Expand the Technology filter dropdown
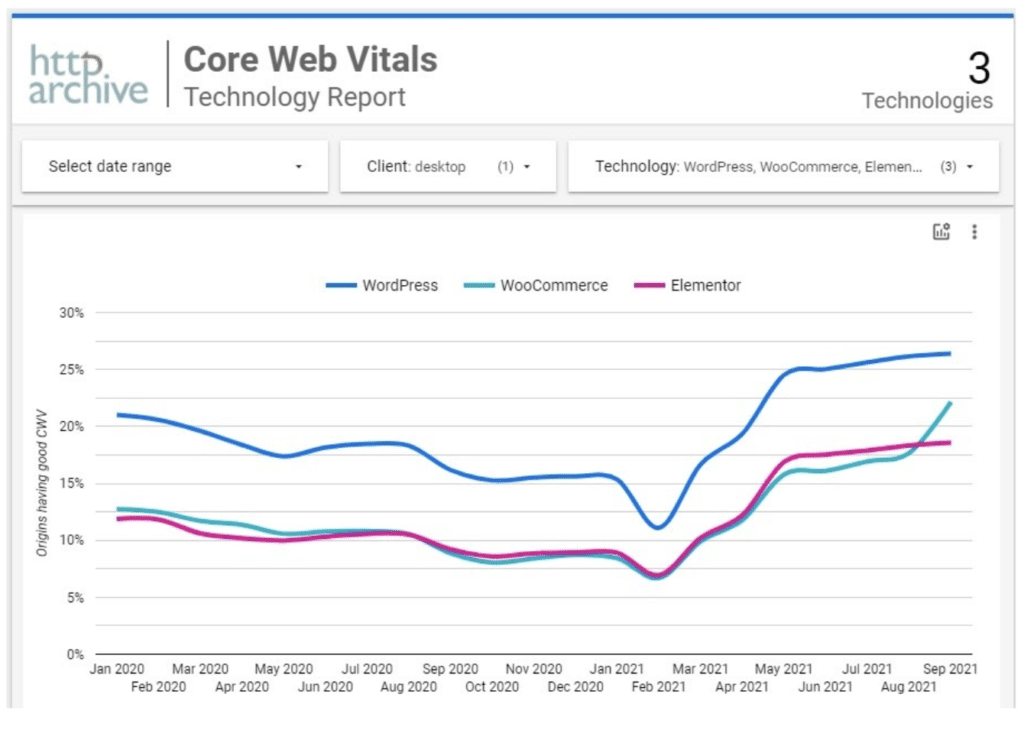The image size is (1024, 746). tap(783, 167)
